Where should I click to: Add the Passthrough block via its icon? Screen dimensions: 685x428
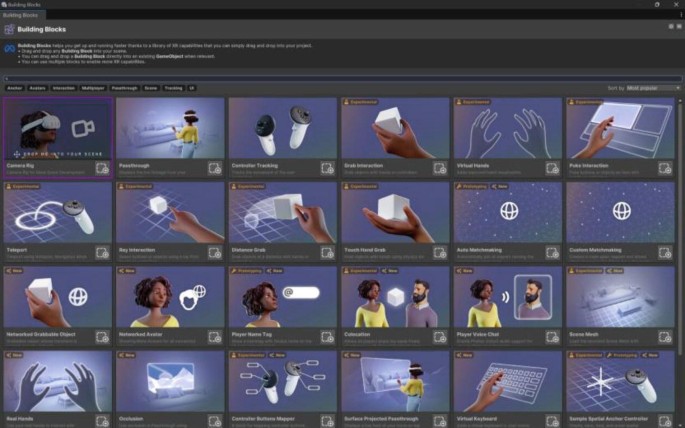(x=215, y=169)
